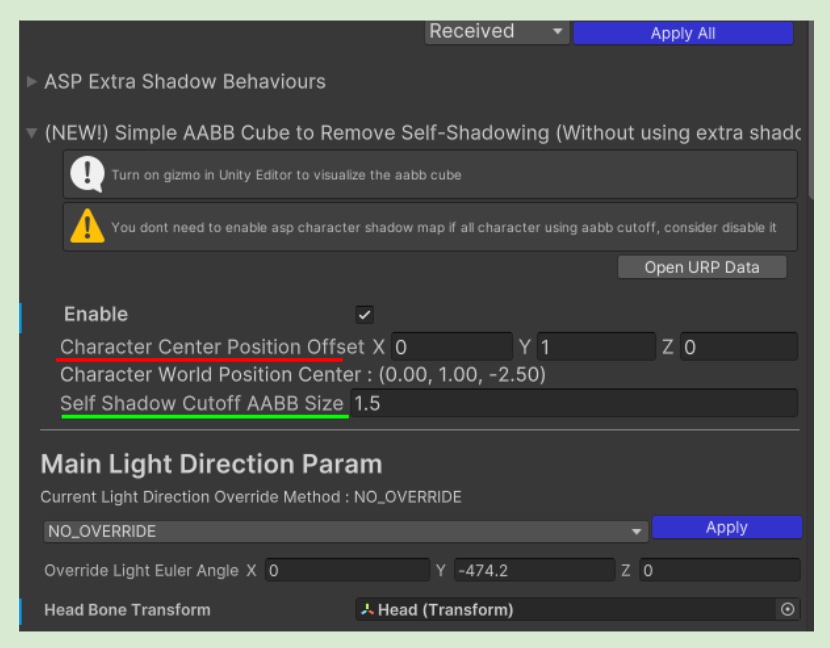Click the Character Center Position Offset X field
This screenshot has height=648, width=830.
click(451, 347)
